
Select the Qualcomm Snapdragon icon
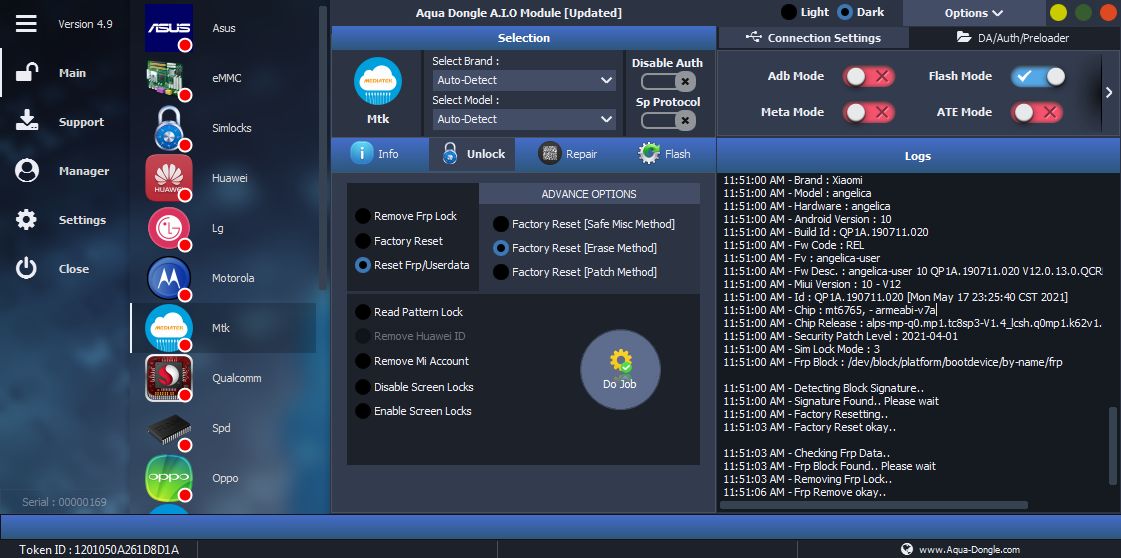click(x=169, y=378)
